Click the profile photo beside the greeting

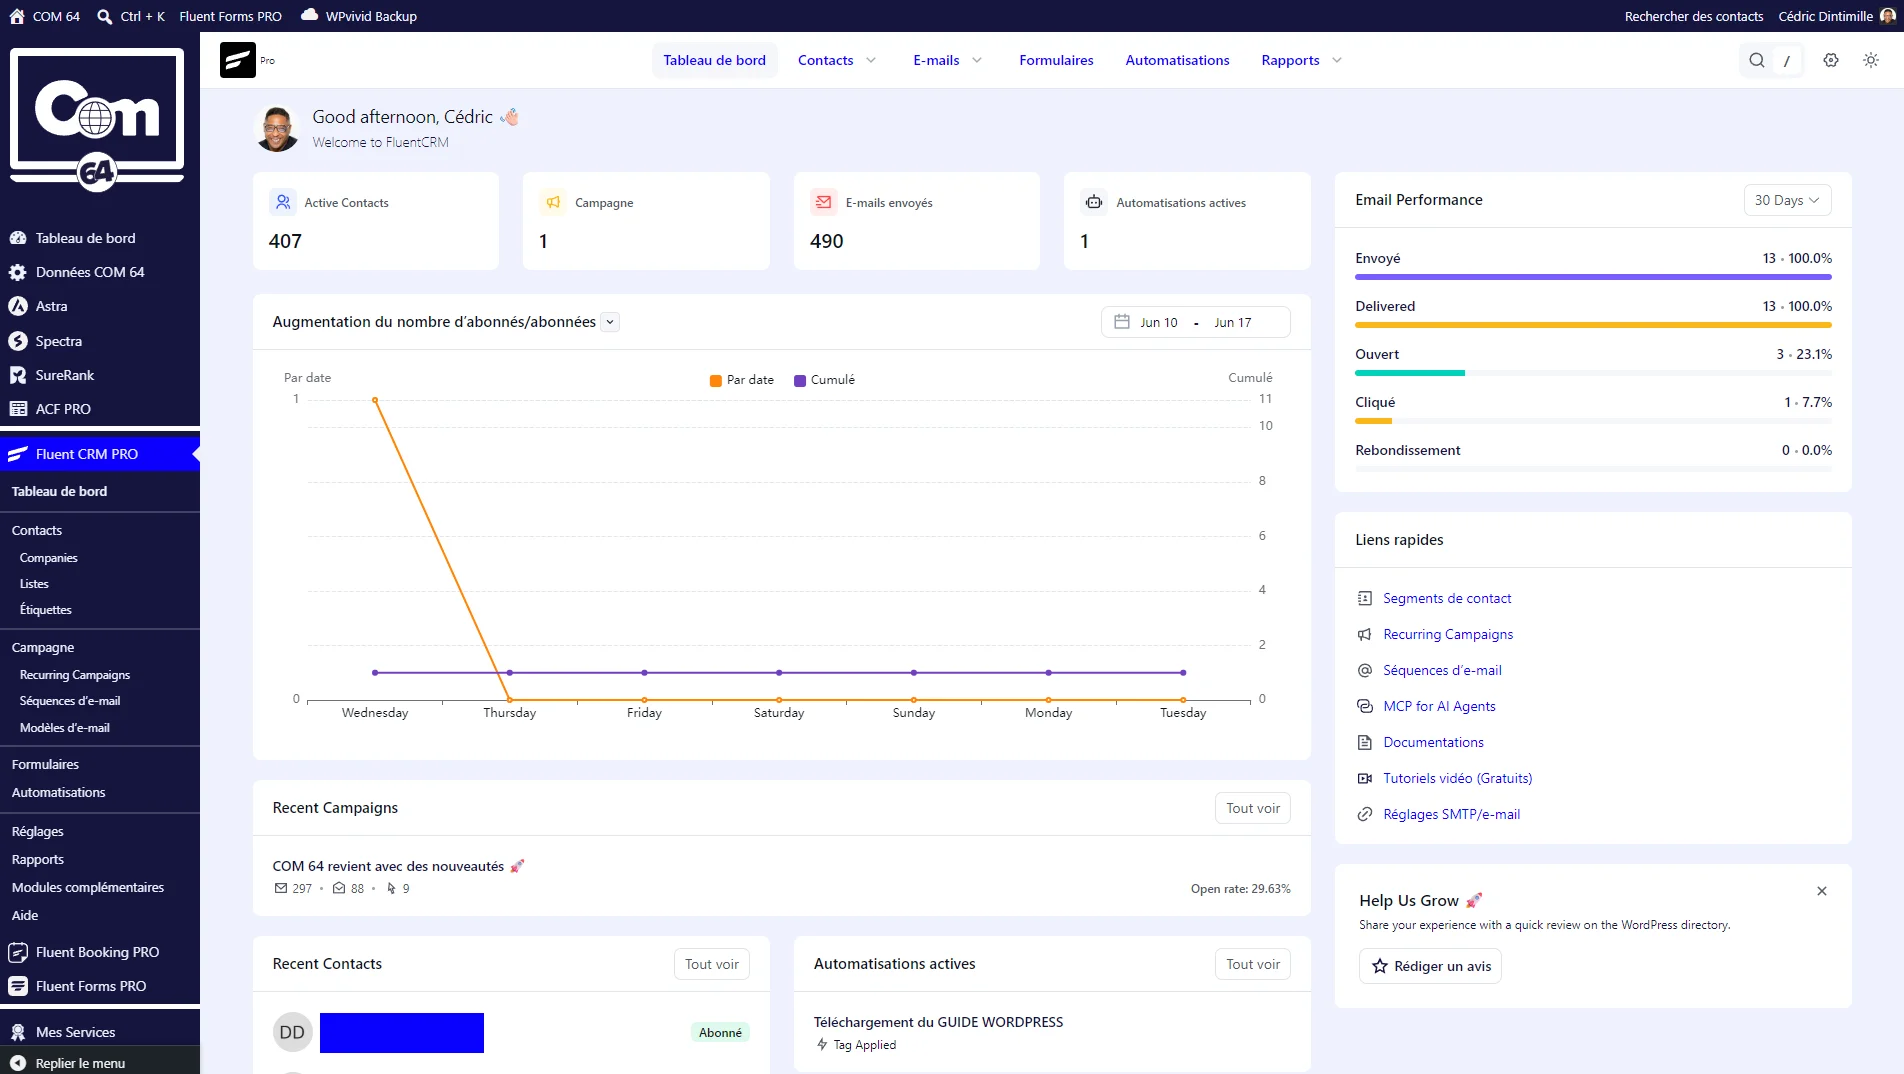[277, 128]
